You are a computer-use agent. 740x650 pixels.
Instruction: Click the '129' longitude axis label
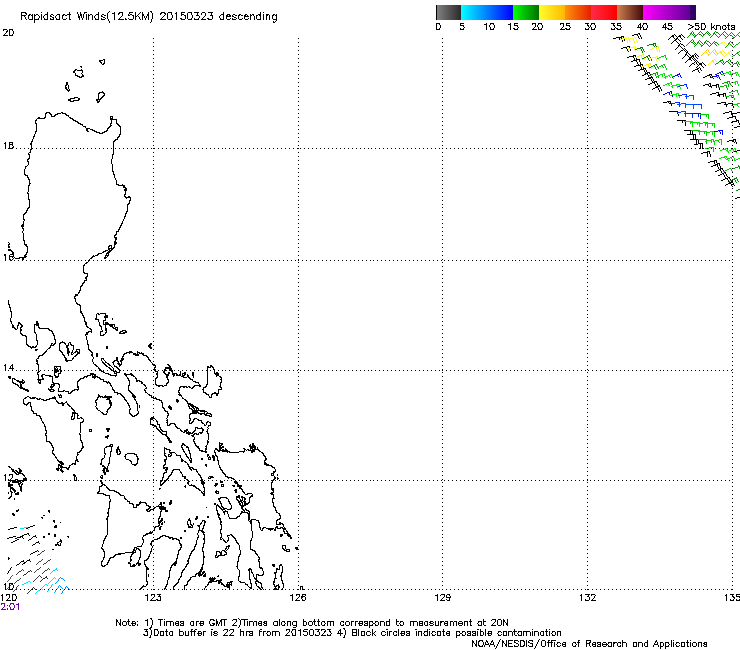(x=442, y=598)
